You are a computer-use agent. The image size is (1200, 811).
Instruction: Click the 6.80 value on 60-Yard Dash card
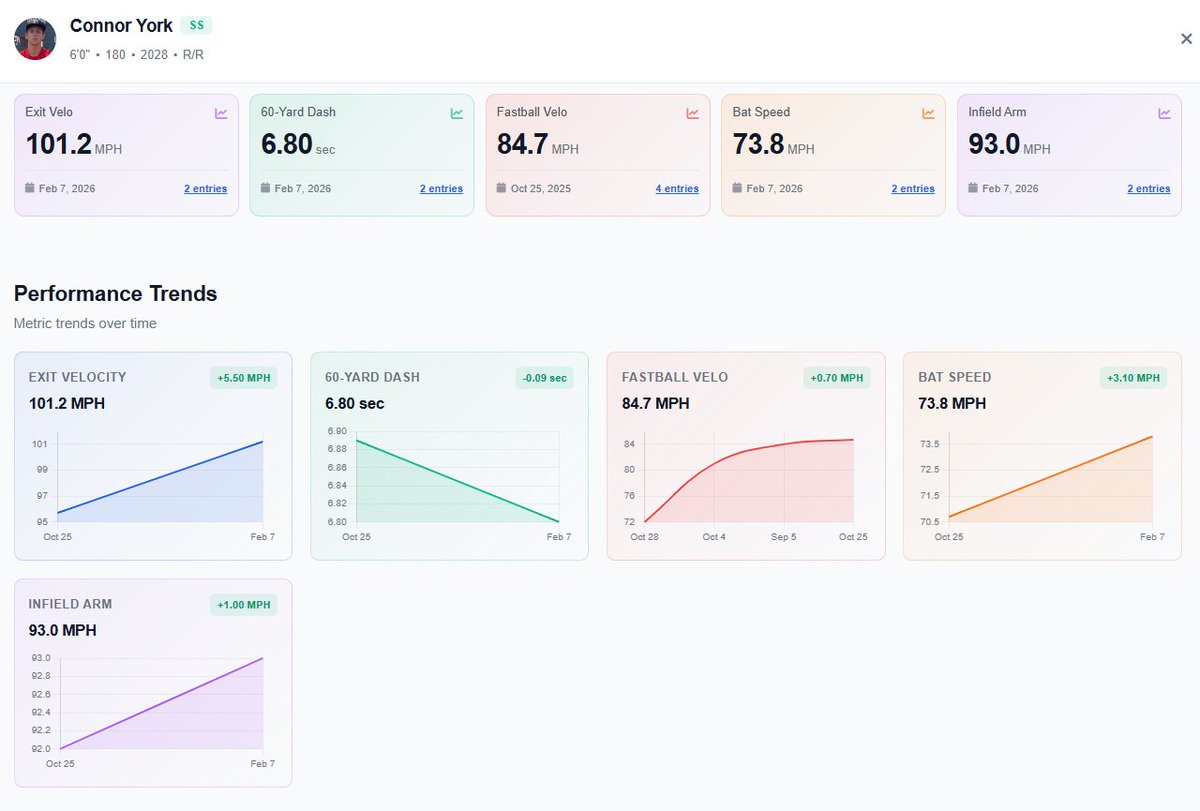pos(287,144)
